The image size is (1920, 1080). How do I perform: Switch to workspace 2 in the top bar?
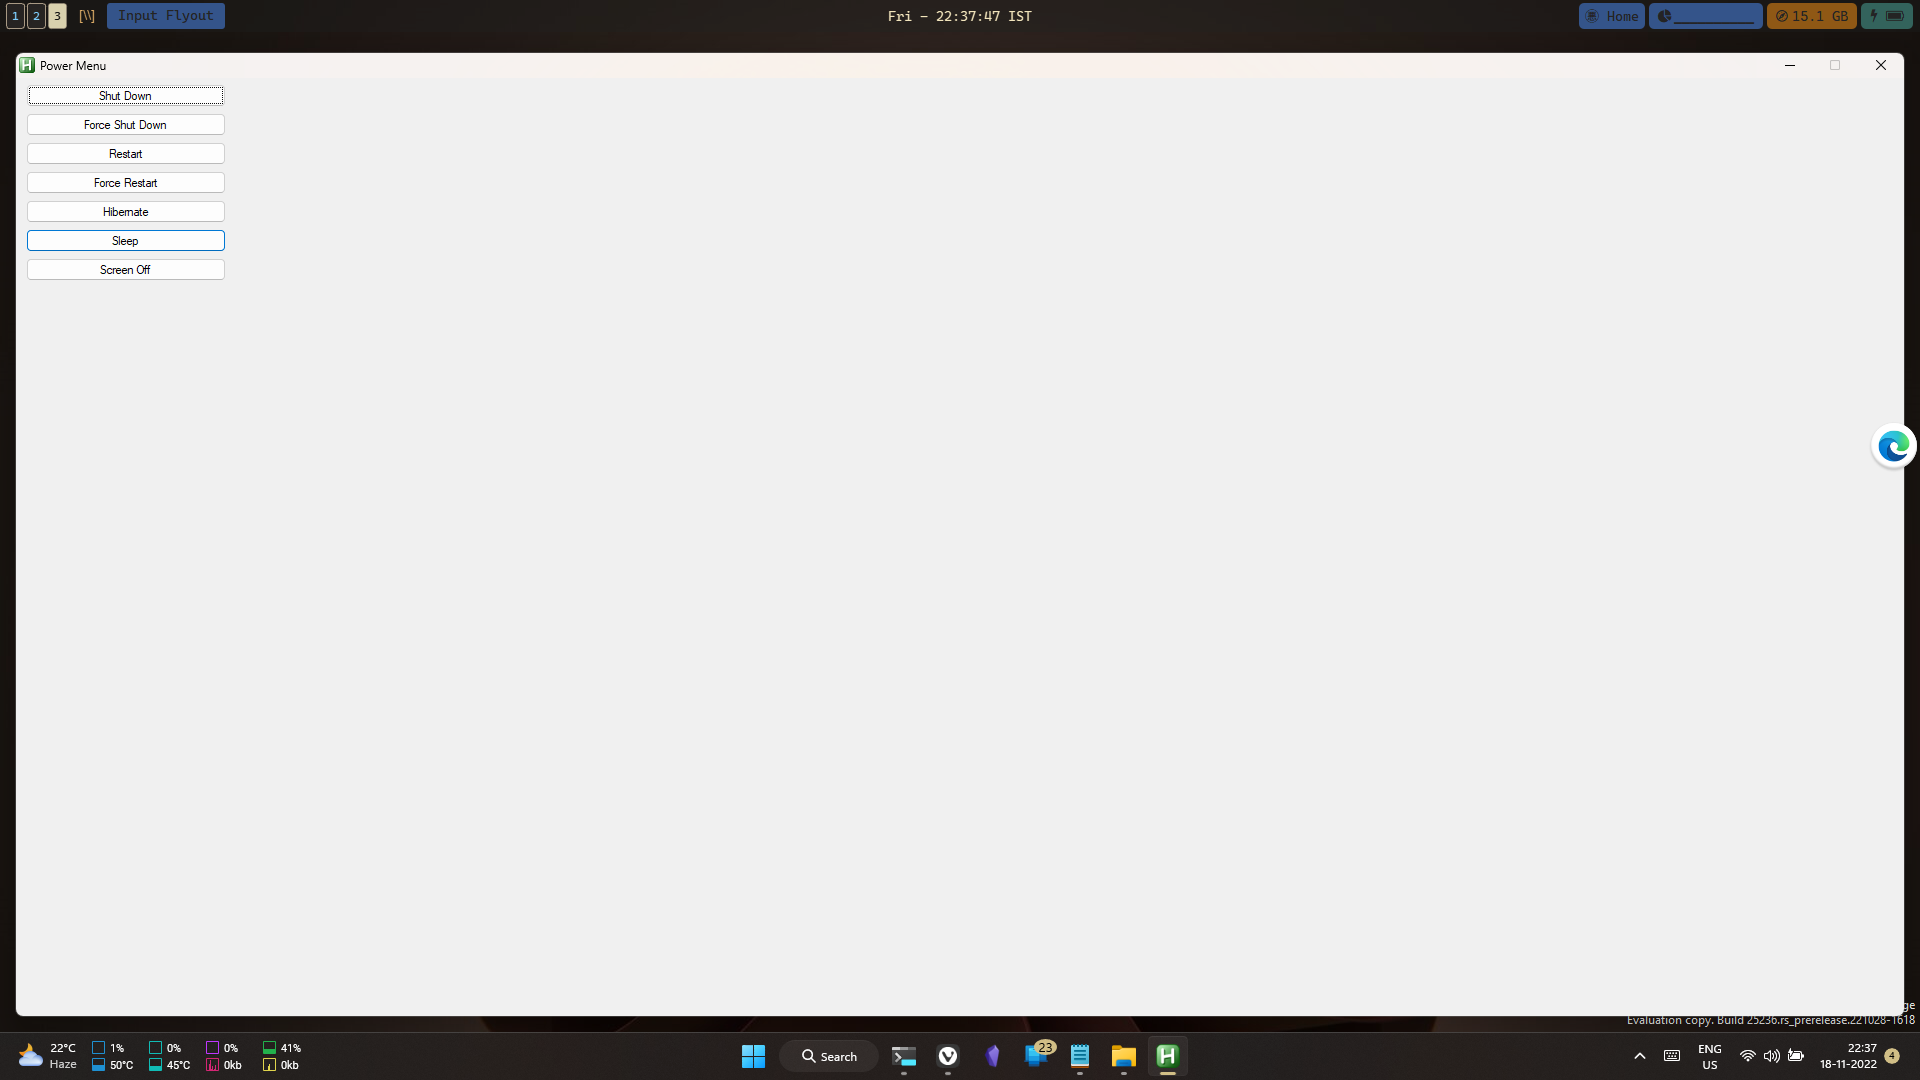pyautogui.click(x=36, y=16)
